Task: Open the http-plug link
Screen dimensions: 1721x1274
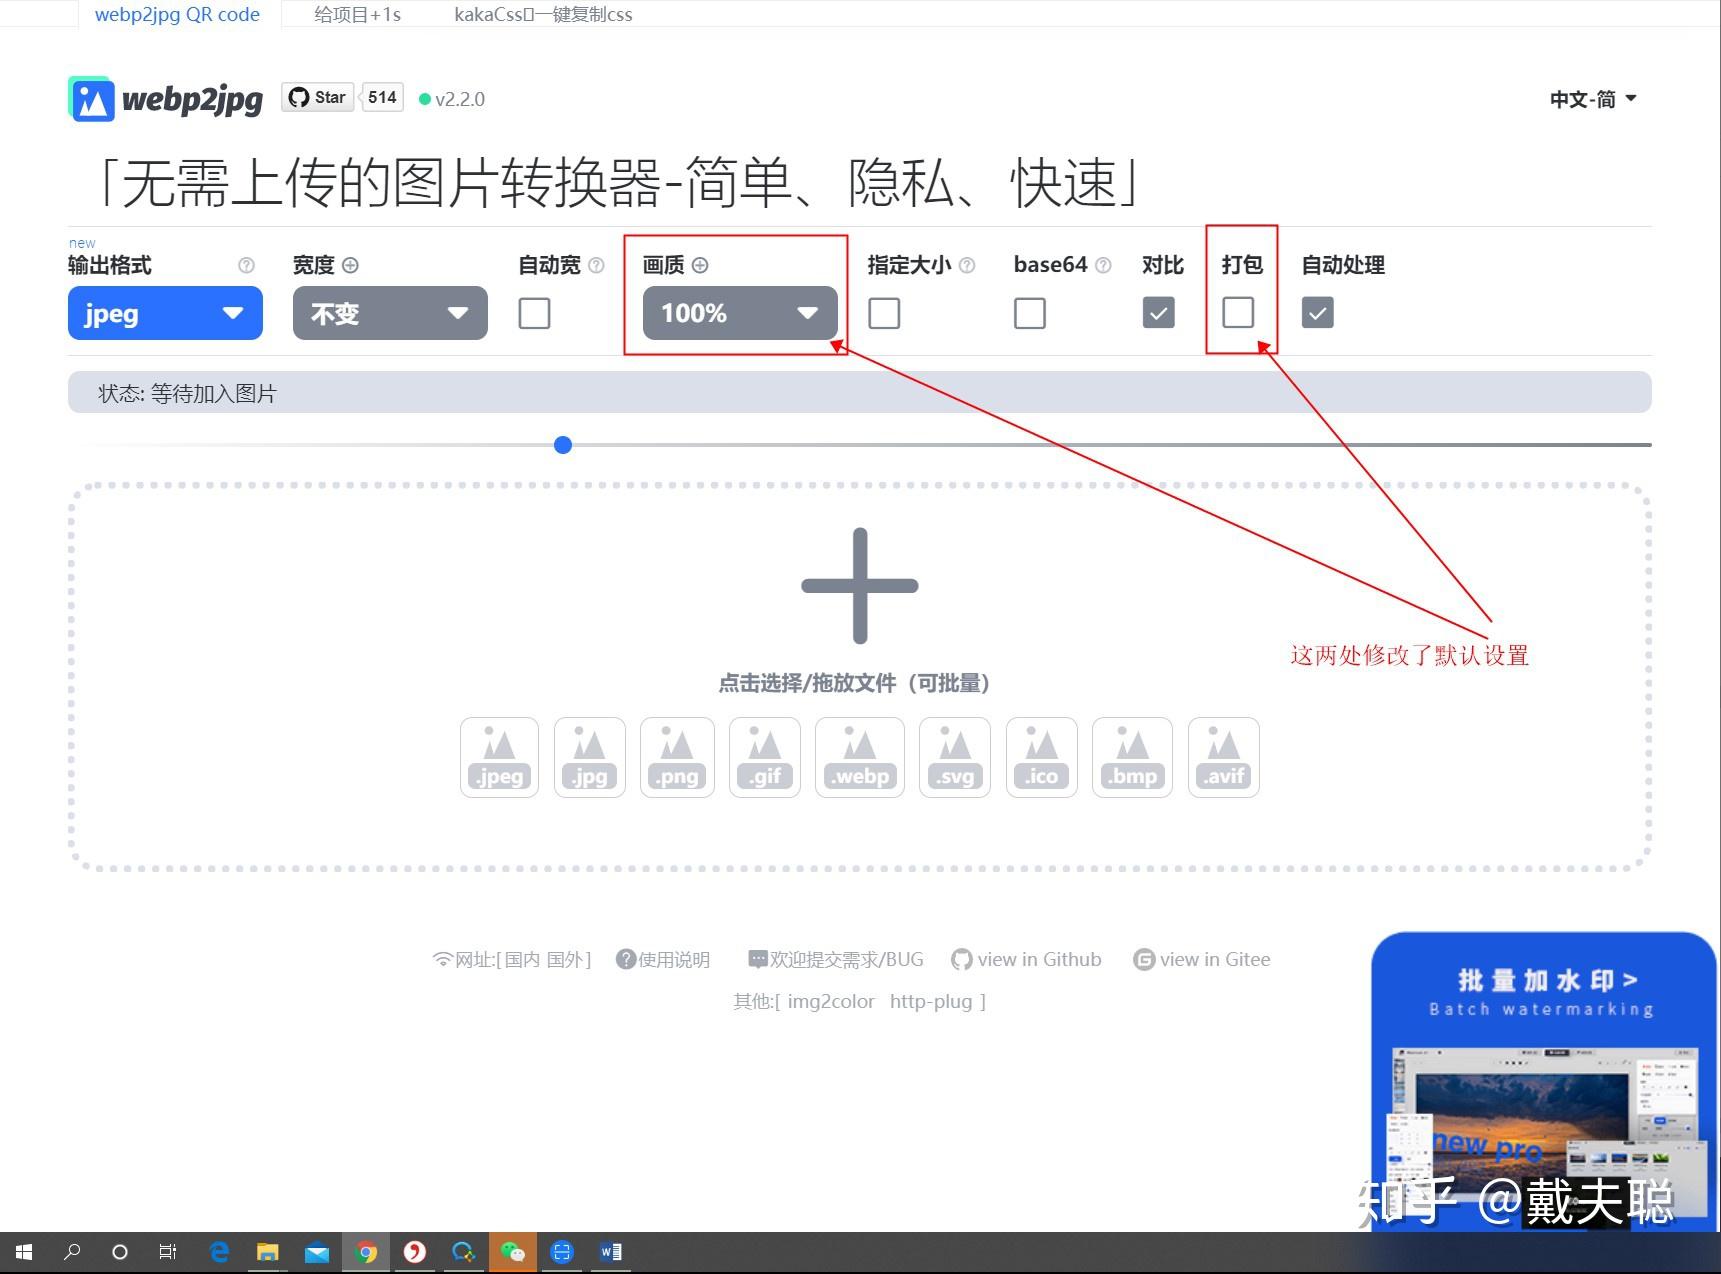Action: pos(931,1002)
